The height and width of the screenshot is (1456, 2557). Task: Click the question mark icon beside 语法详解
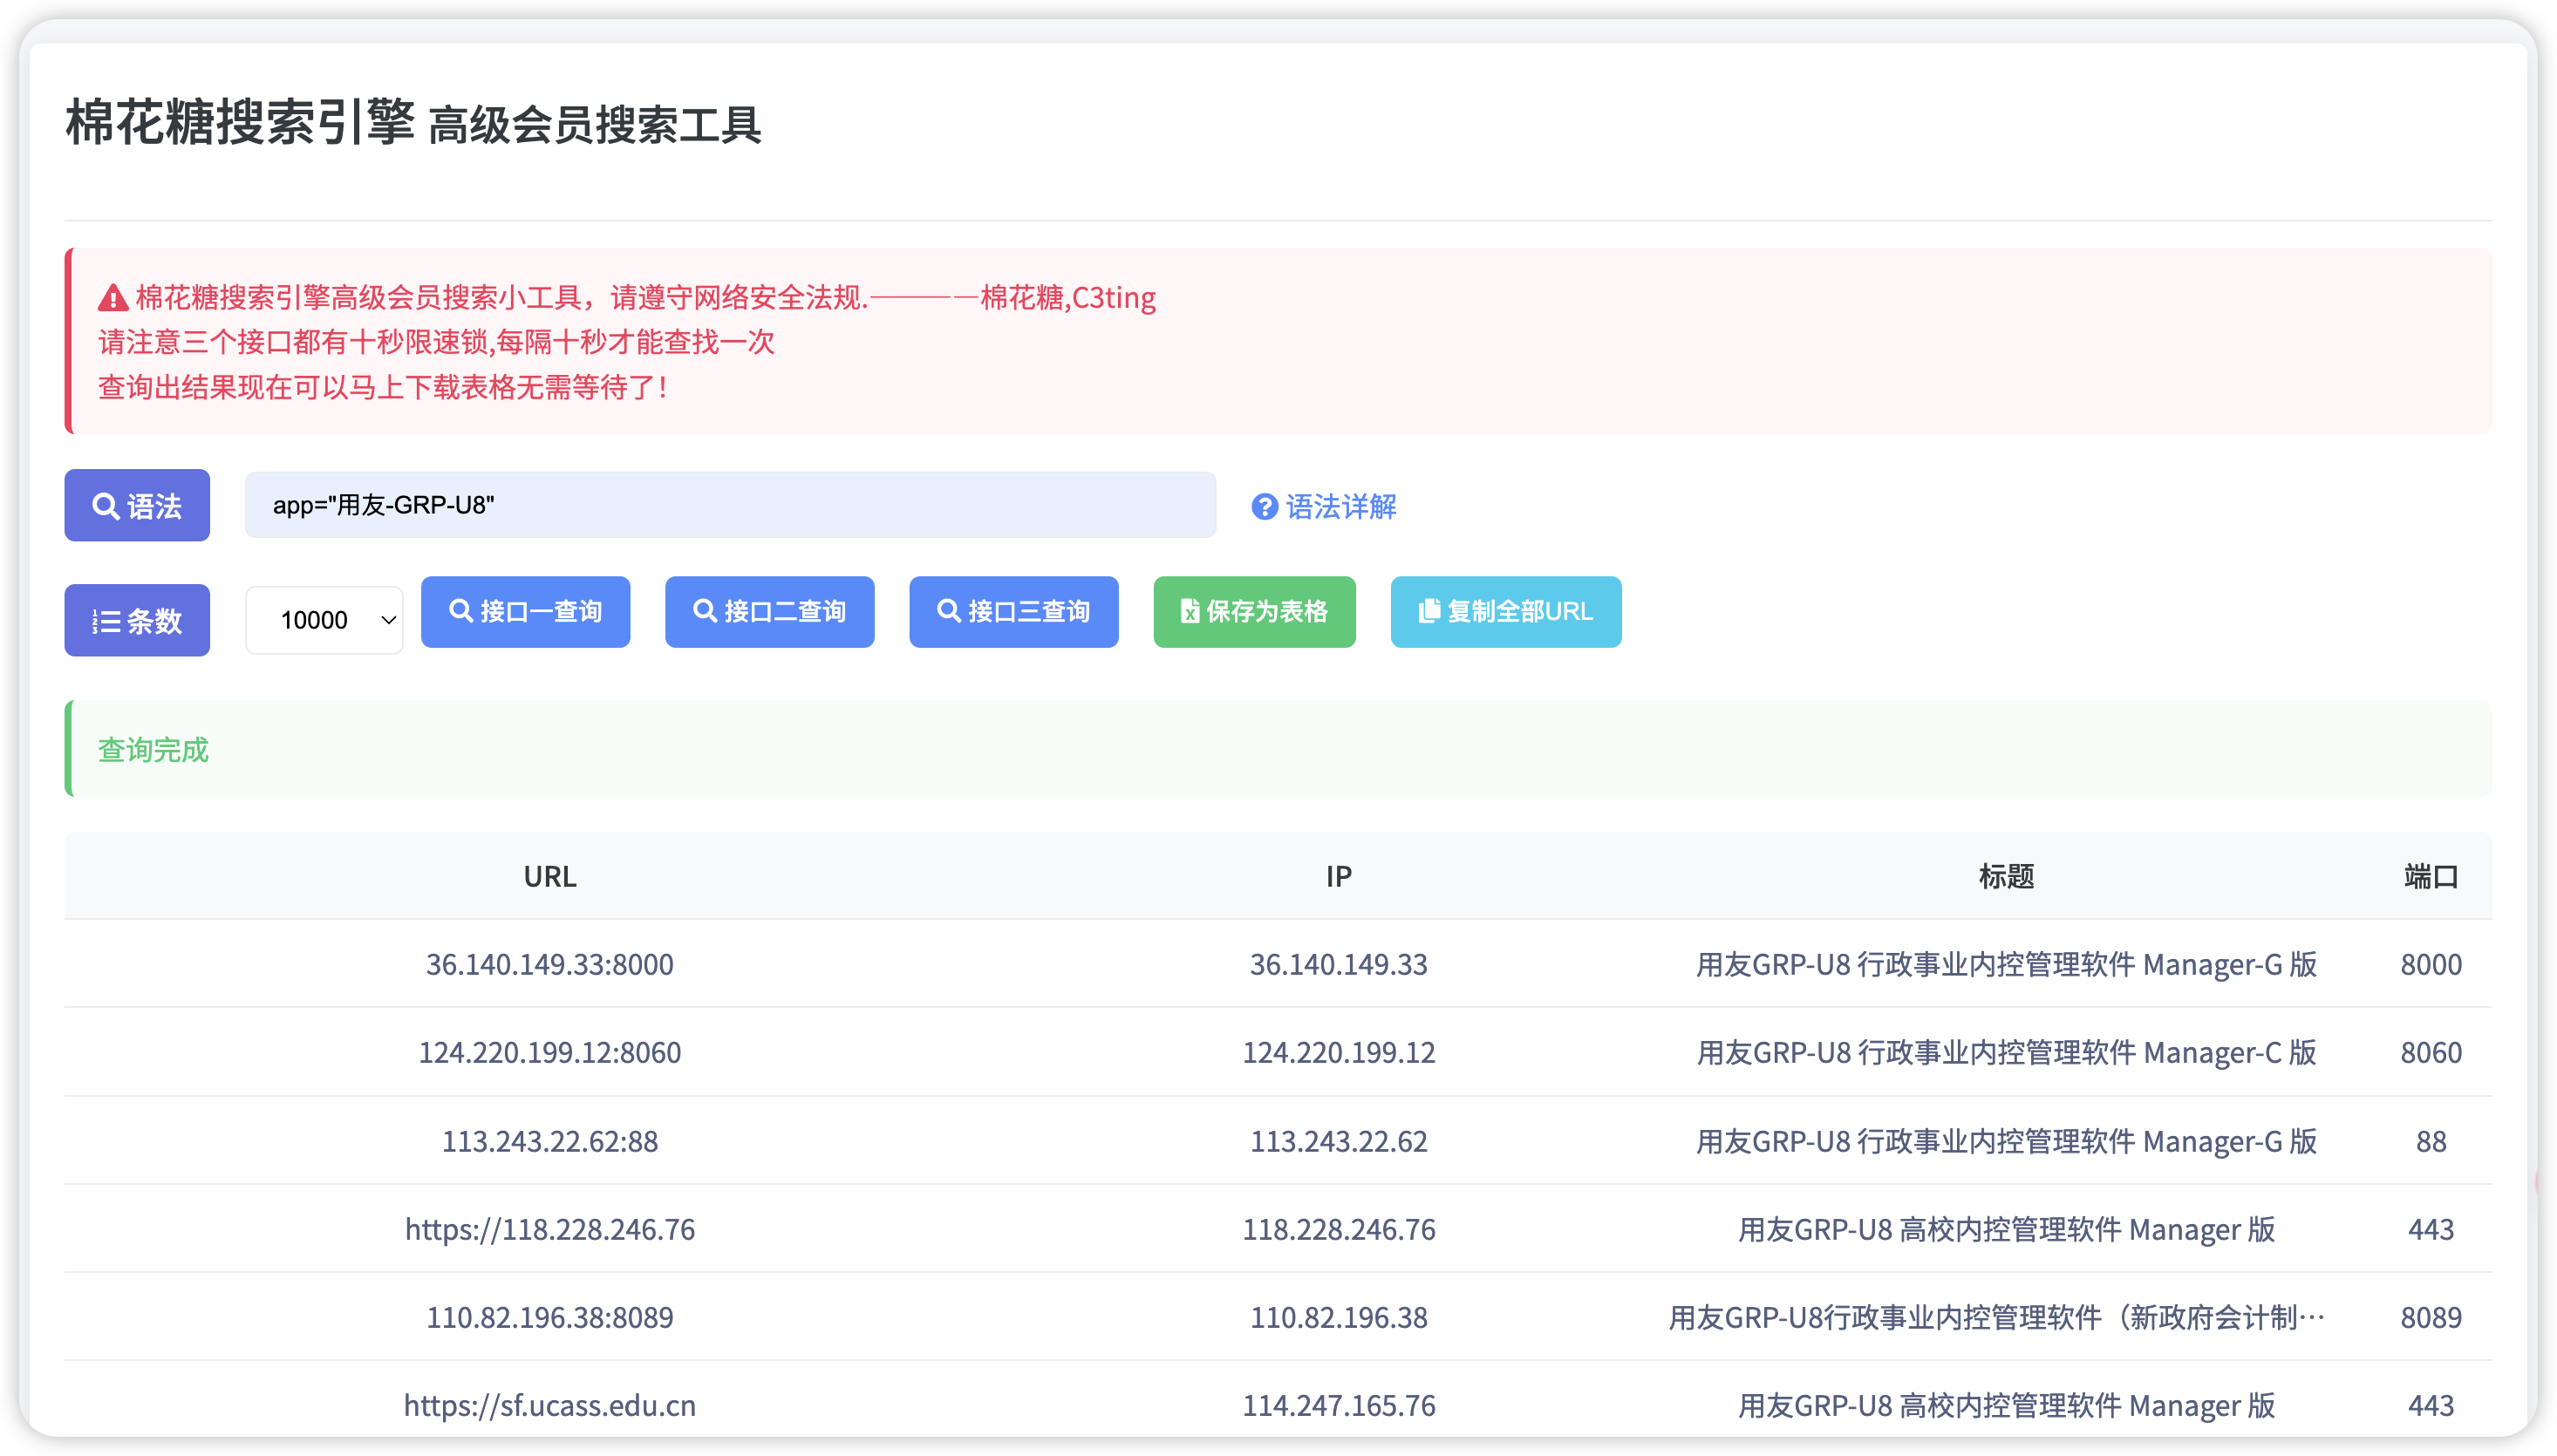1264,507
